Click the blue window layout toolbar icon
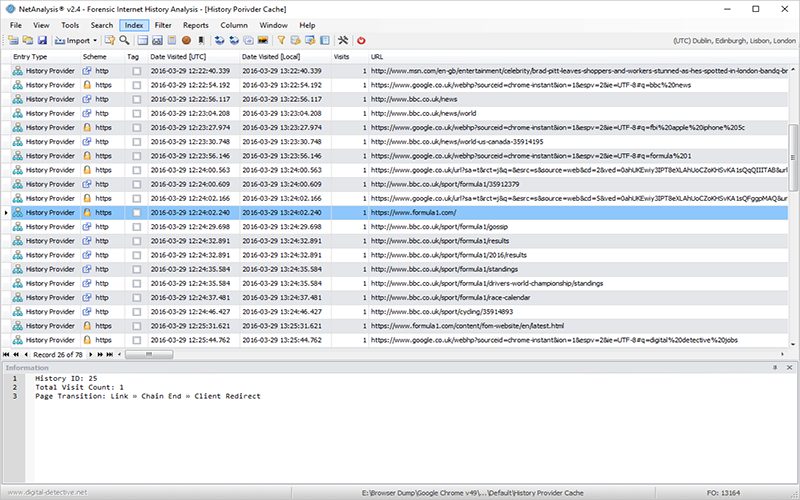This screenshot has height=500, width=800. [x=143, y=40]
